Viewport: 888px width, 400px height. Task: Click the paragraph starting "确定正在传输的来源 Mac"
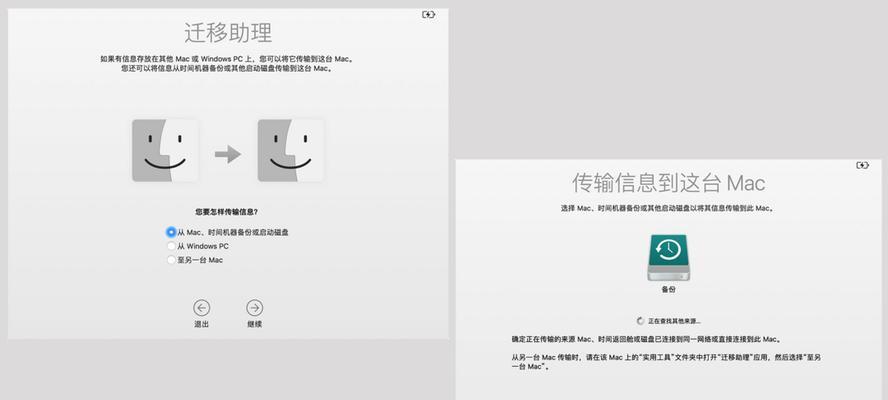646,339
